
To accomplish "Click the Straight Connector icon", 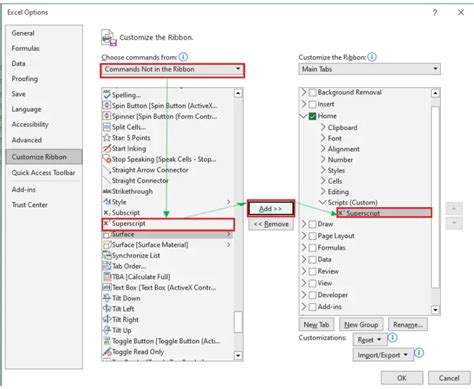I will [107, 180].
